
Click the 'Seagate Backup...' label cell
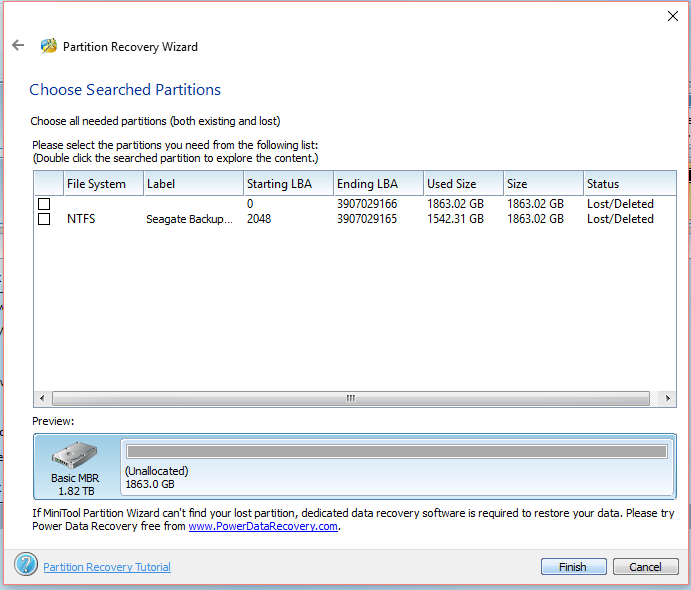(x=189, y=219)
